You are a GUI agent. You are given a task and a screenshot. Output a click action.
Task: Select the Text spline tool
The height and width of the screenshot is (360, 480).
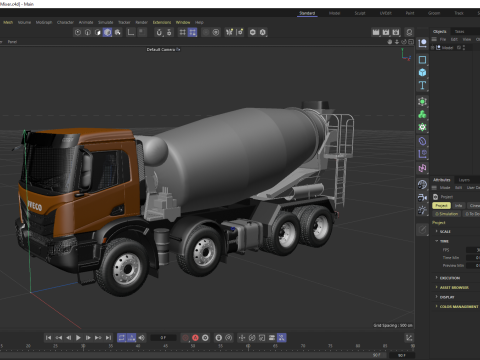[x=422, y=85]
